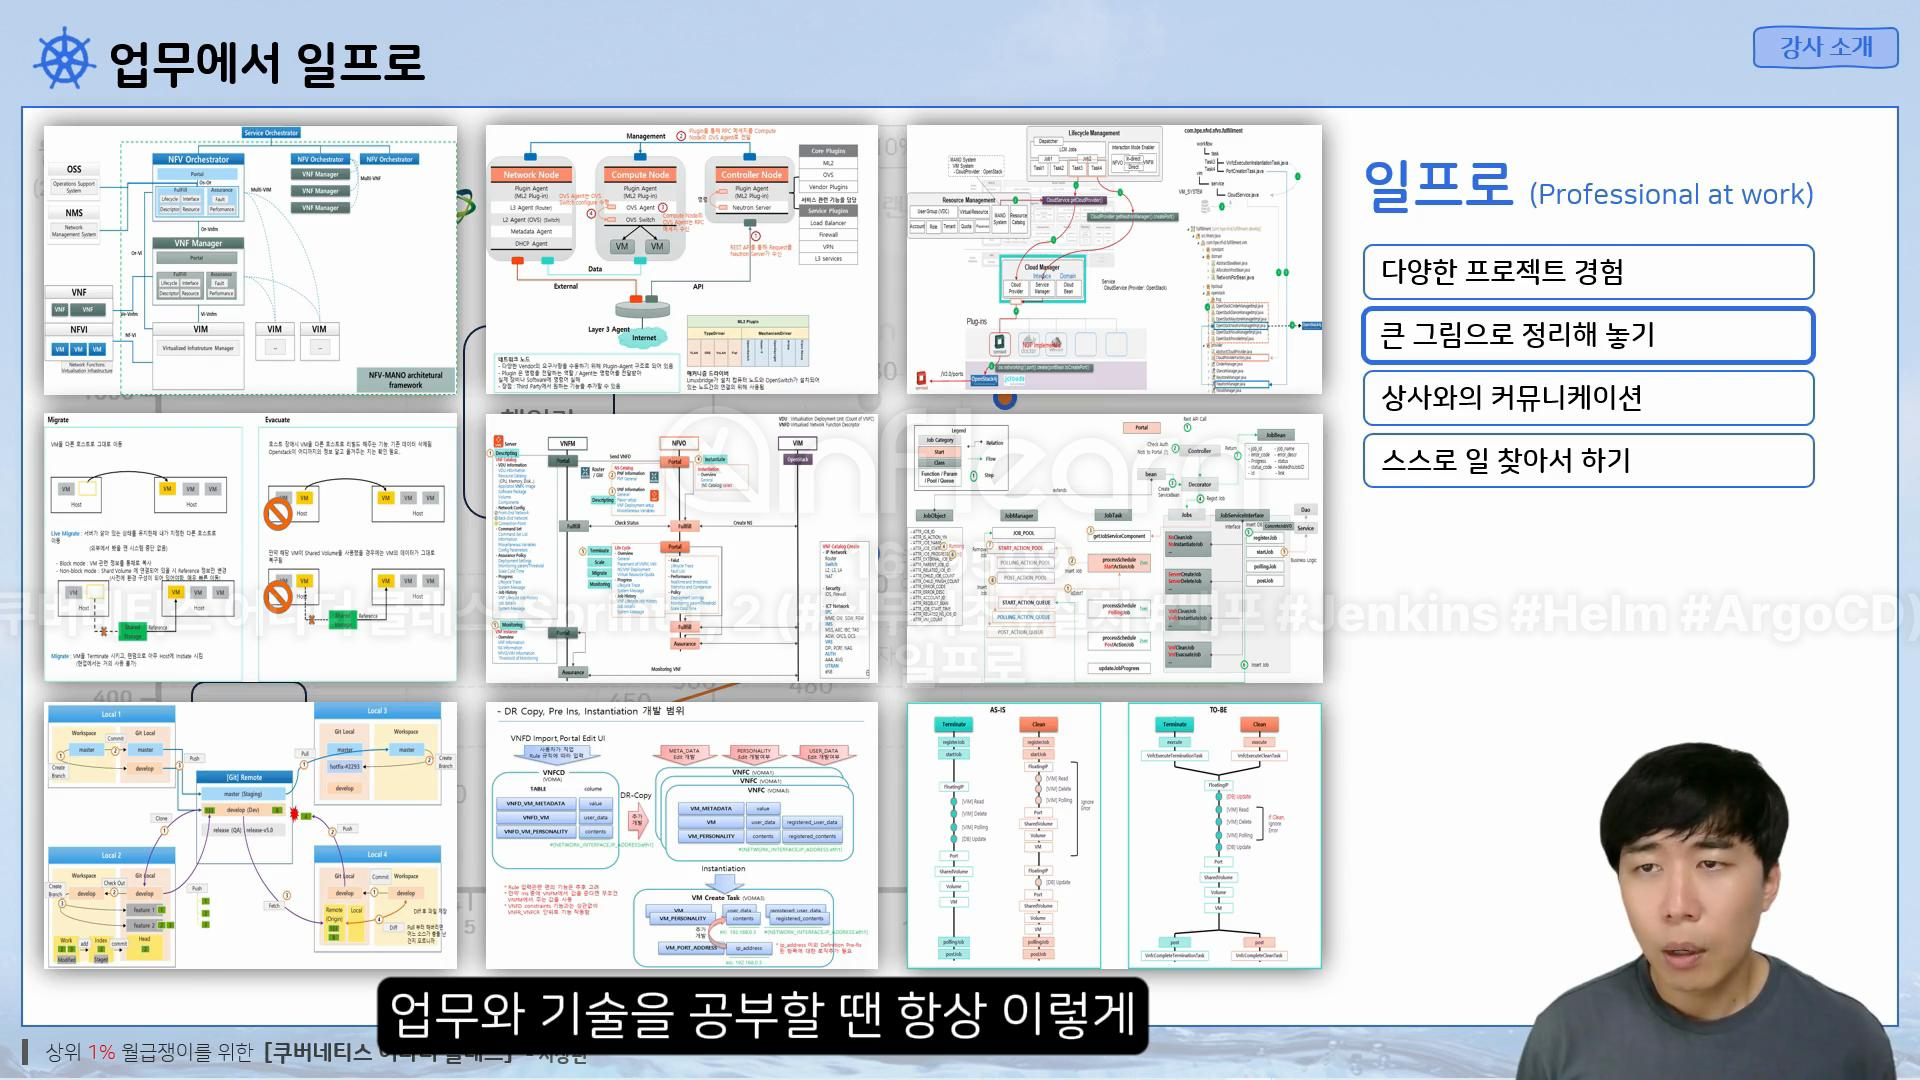Open the JobManager class diagram thumbnail

click(1114, 547)
